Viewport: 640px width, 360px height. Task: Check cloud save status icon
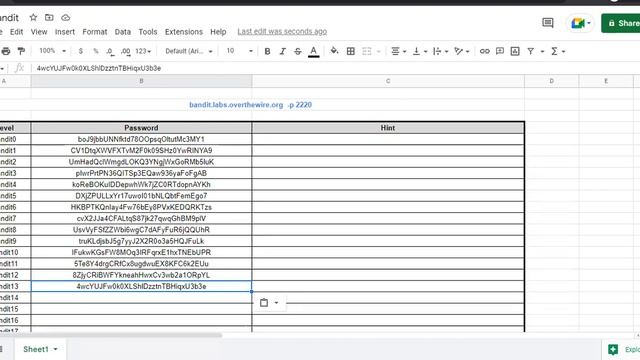(x=65, y=18)
